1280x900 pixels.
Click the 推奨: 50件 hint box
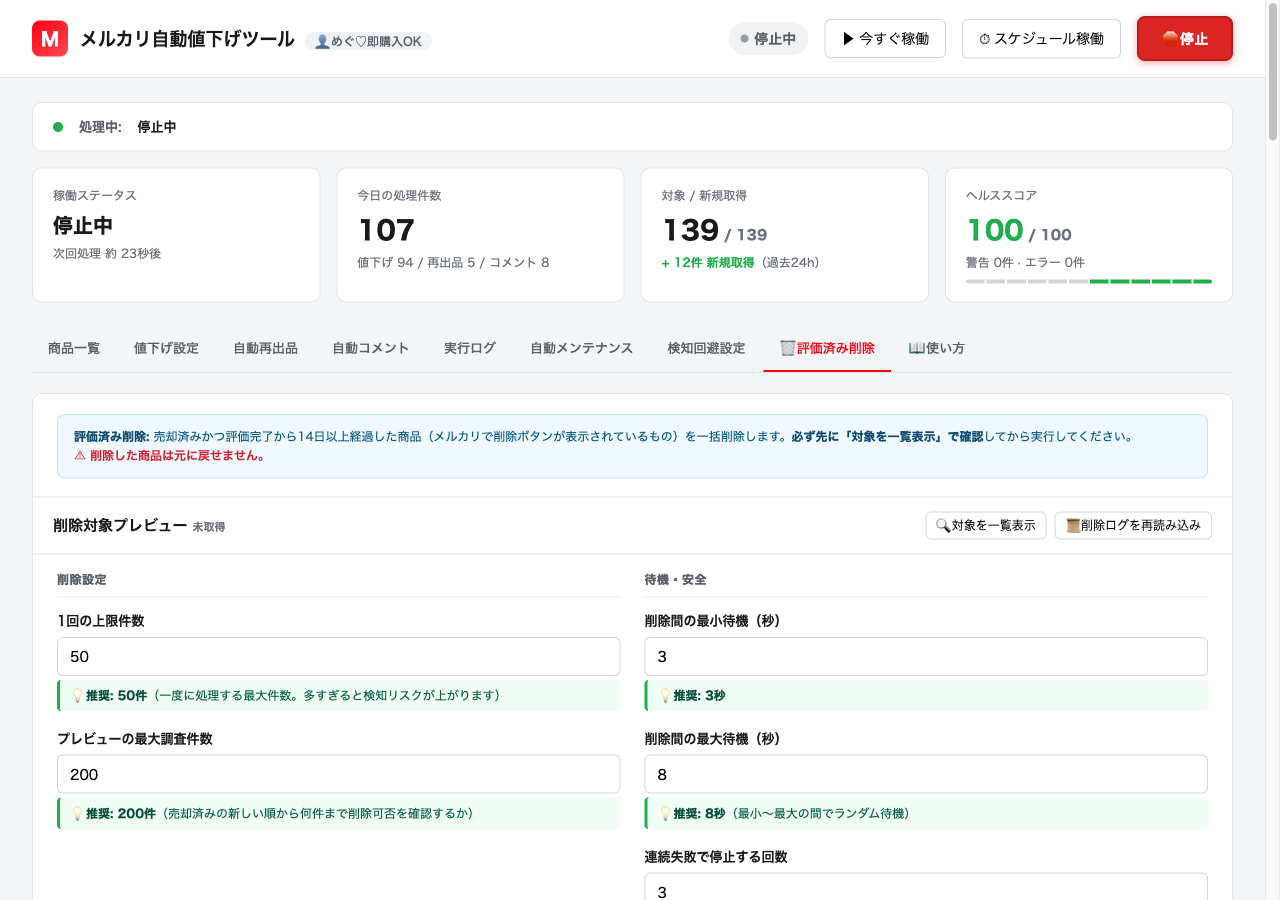pyautogui.click(x=339, y=696)
